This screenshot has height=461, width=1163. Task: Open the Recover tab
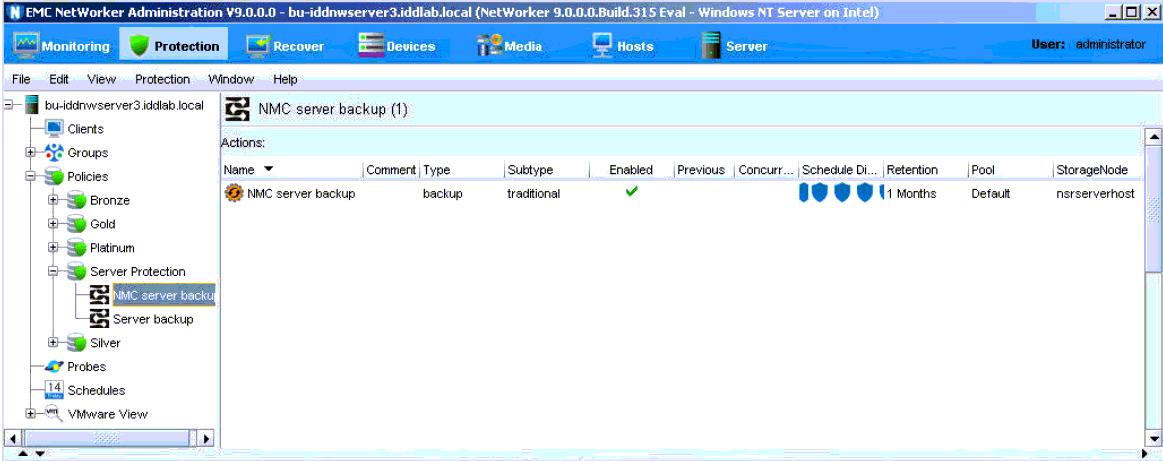click(285, 46)
